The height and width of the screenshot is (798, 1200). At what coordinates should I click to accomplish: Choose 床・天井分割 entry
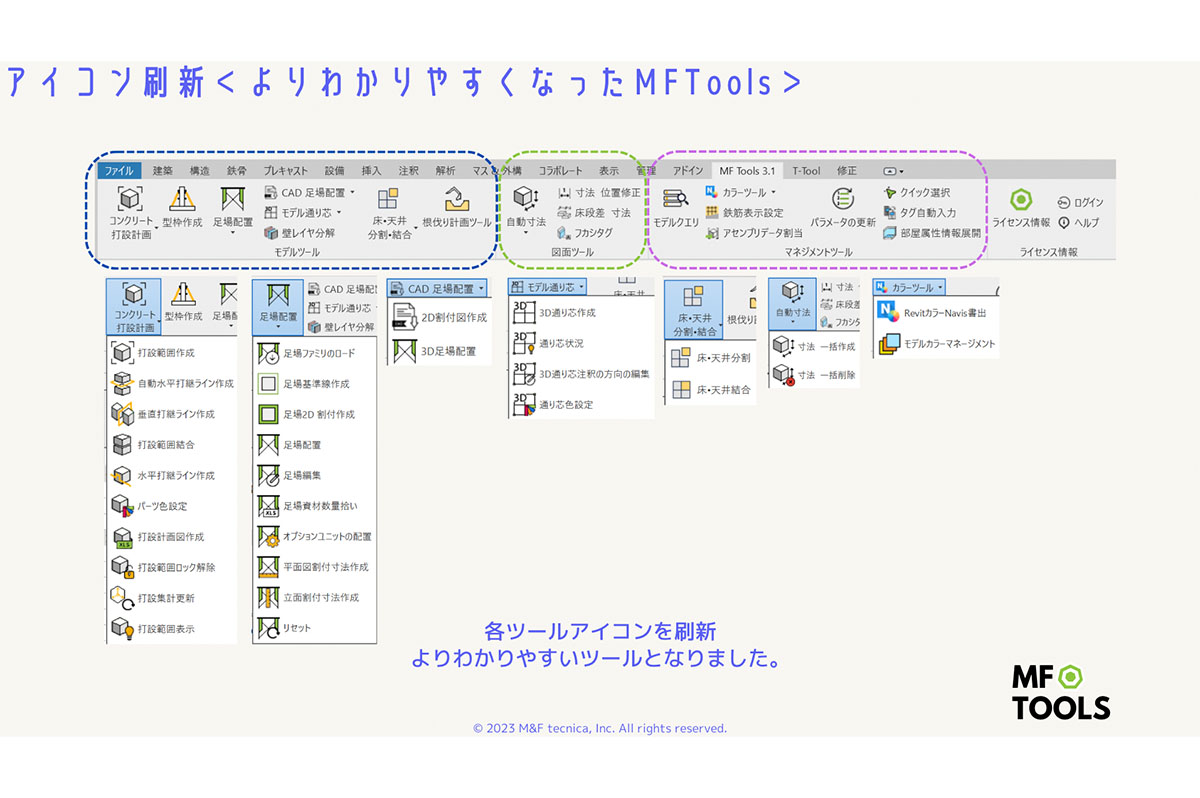pyautogui.click(x=711, y=358)
